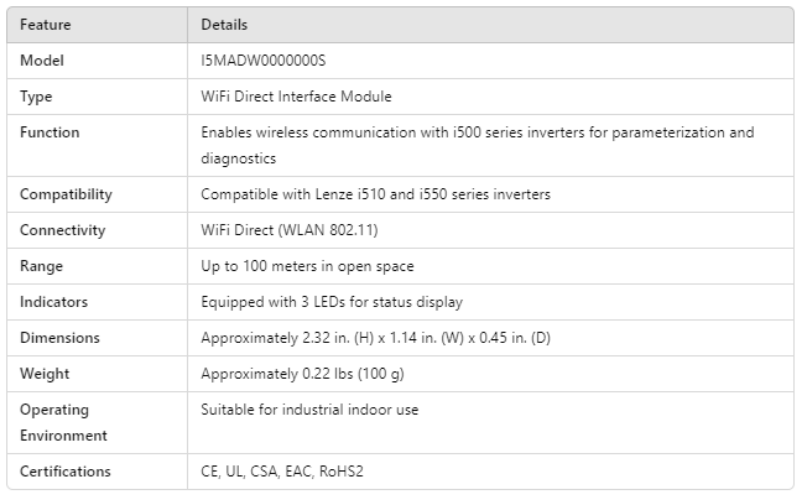Click the Type row label
802x500 pixels.
tap(36, 96)
